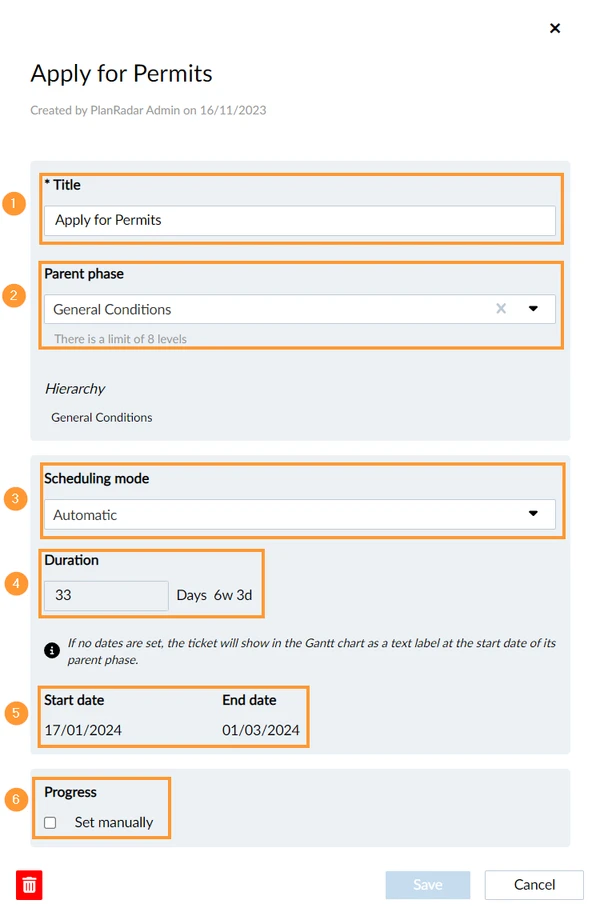The width and height of the screenshot is (600, 908).
Task: Click the Cancel button
Action: tap(534, 885)
